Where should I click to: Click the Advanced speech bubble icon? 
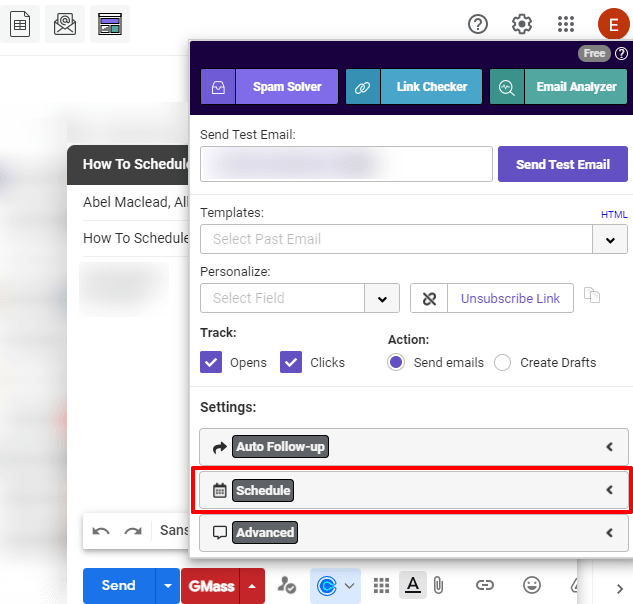click(220, 533)
